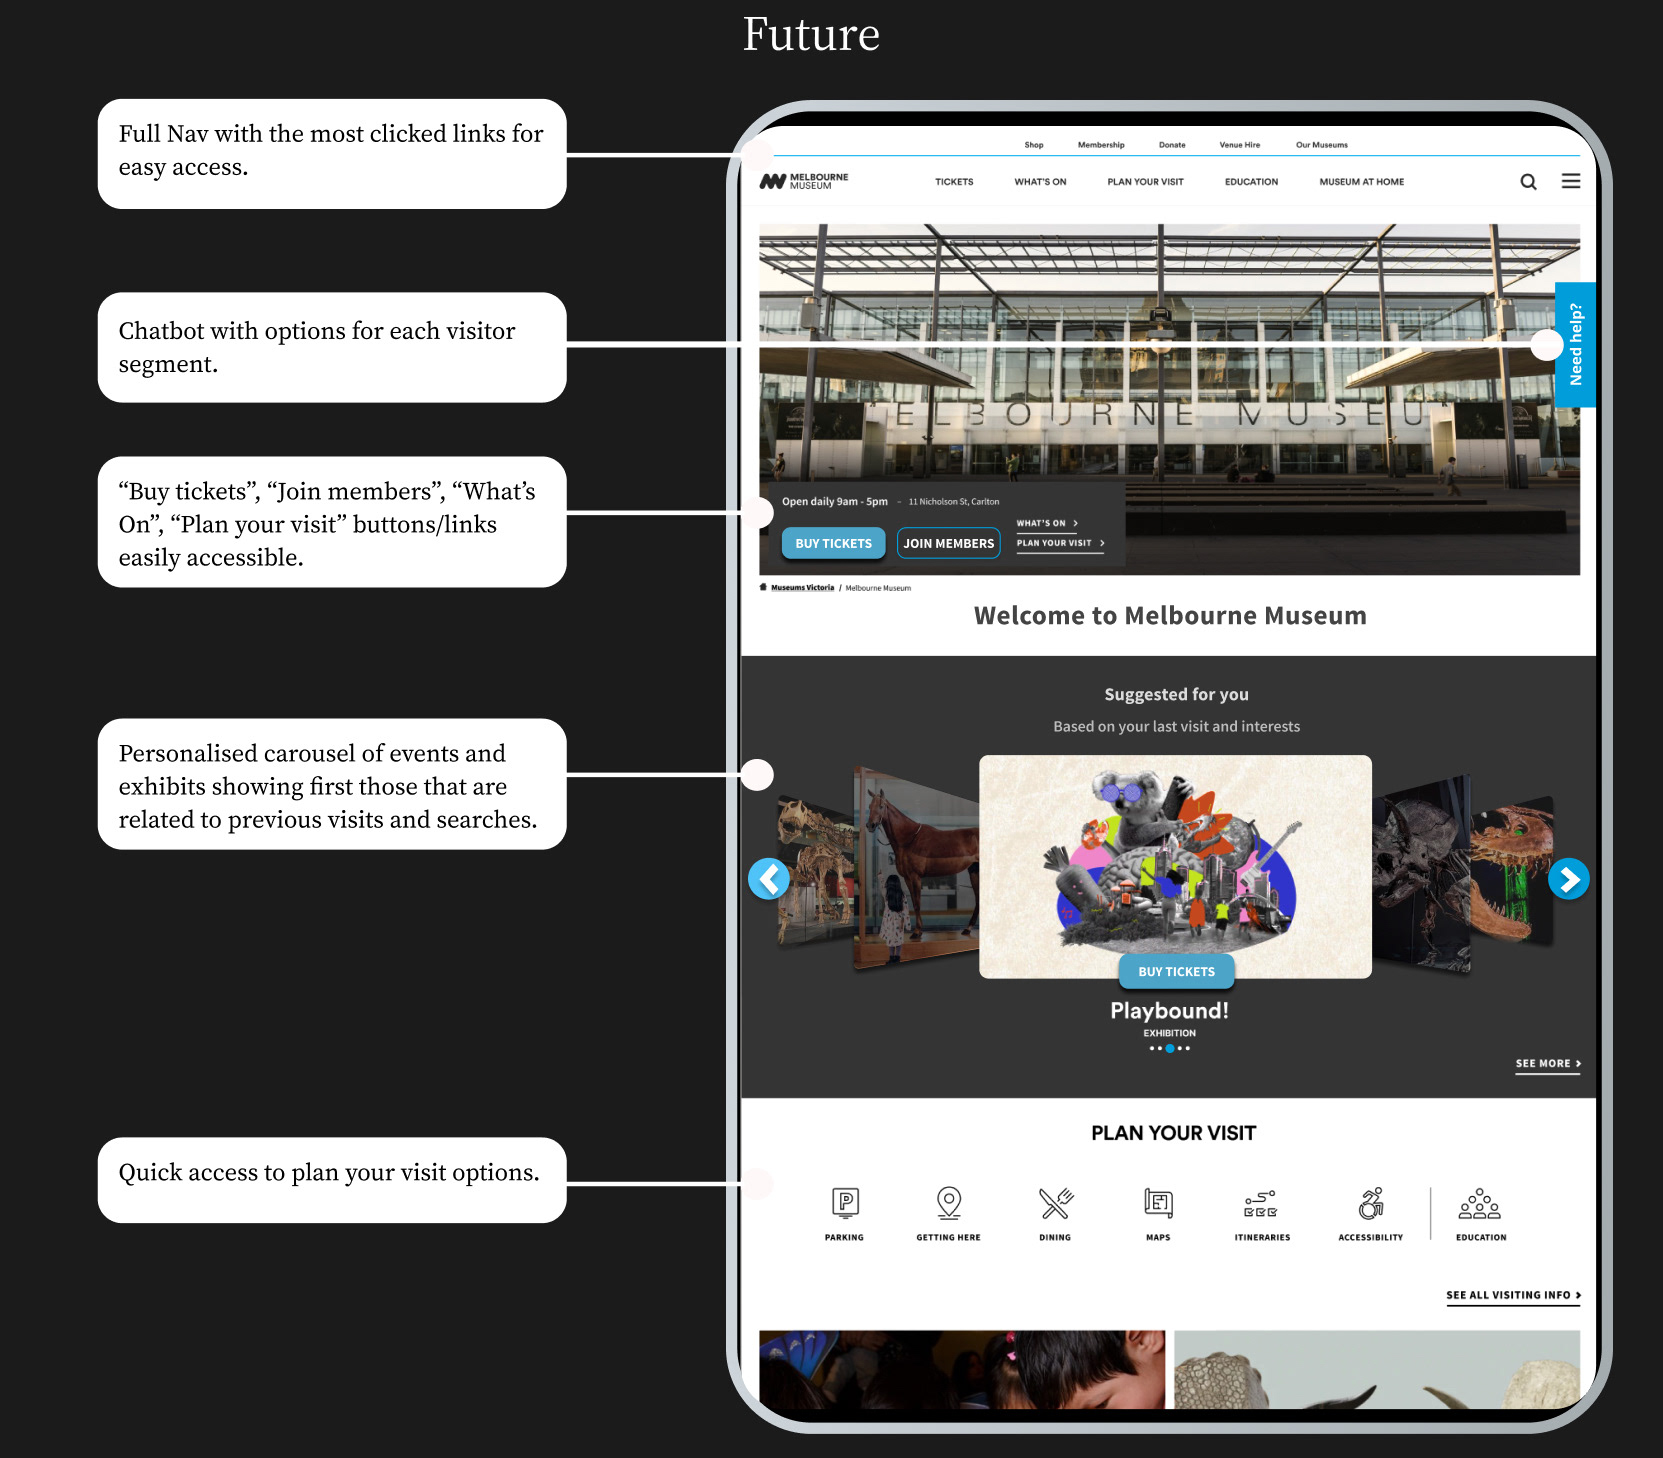Click the home icon in breadcrumb
The width and height of the screenshot is (1663, 1458).
click(763, 587)
